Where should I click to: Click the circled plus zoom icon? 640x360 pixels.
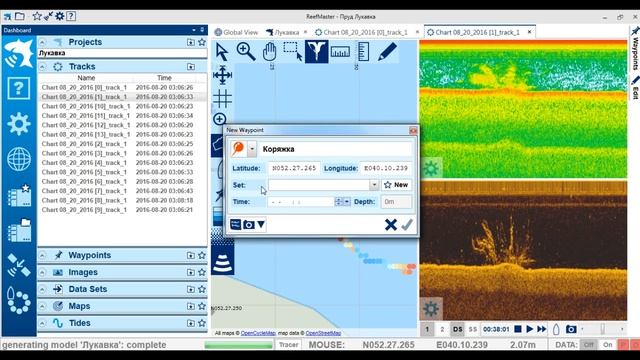pos(220,119)
